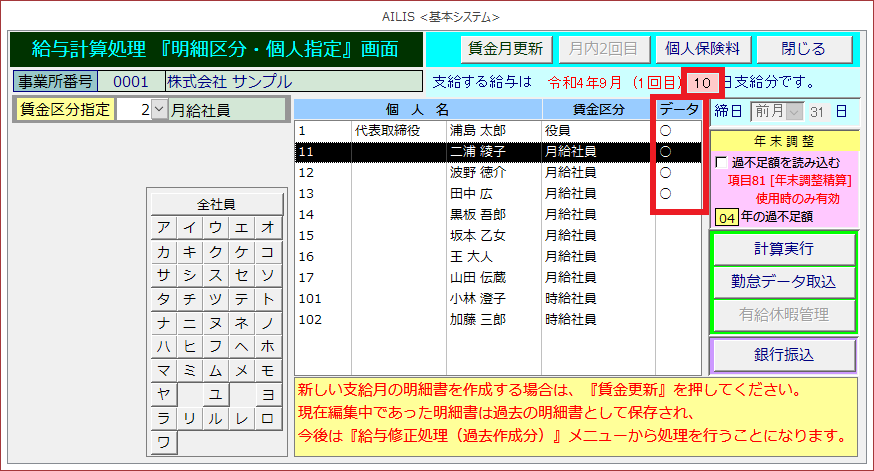The image size is (874, 471).
Task: Click the payment day field showing 10
Action: tap(702, 81)
